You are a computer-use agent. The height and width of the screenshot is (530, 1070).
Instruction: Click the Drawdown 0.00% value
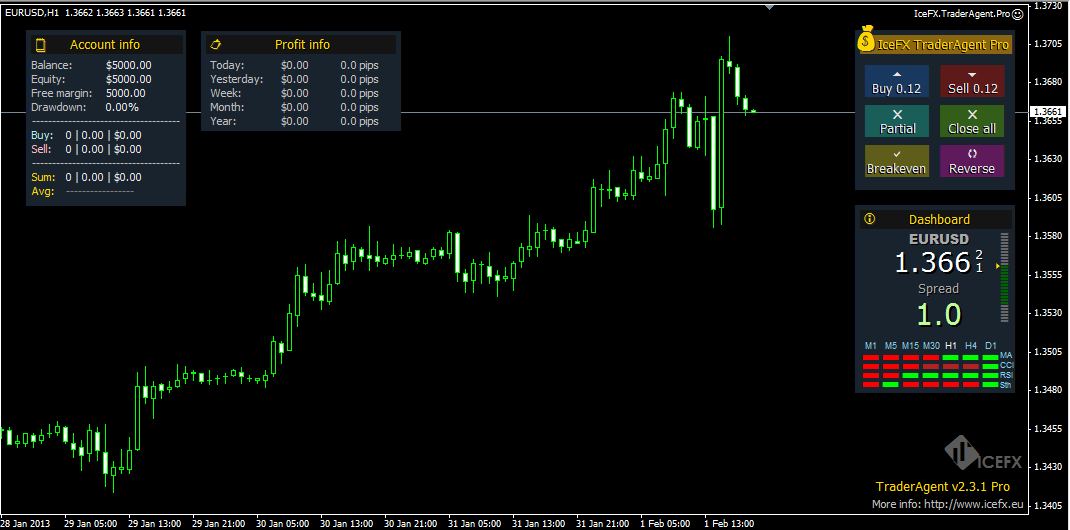coord(122,107)
